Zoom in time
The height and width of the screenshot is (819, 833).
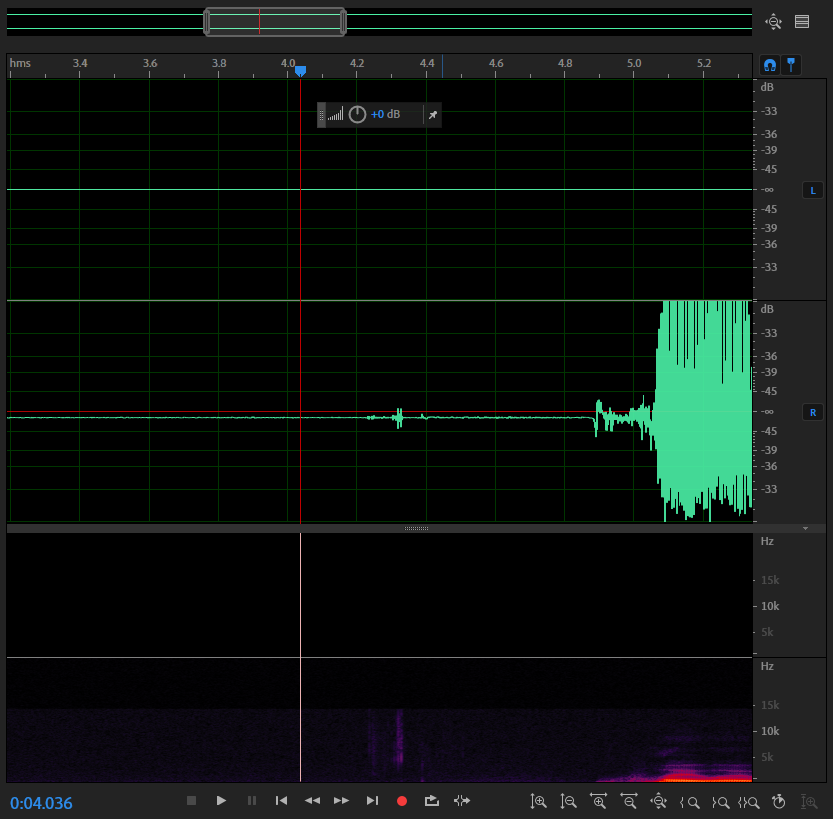click(x=599, y=801)
